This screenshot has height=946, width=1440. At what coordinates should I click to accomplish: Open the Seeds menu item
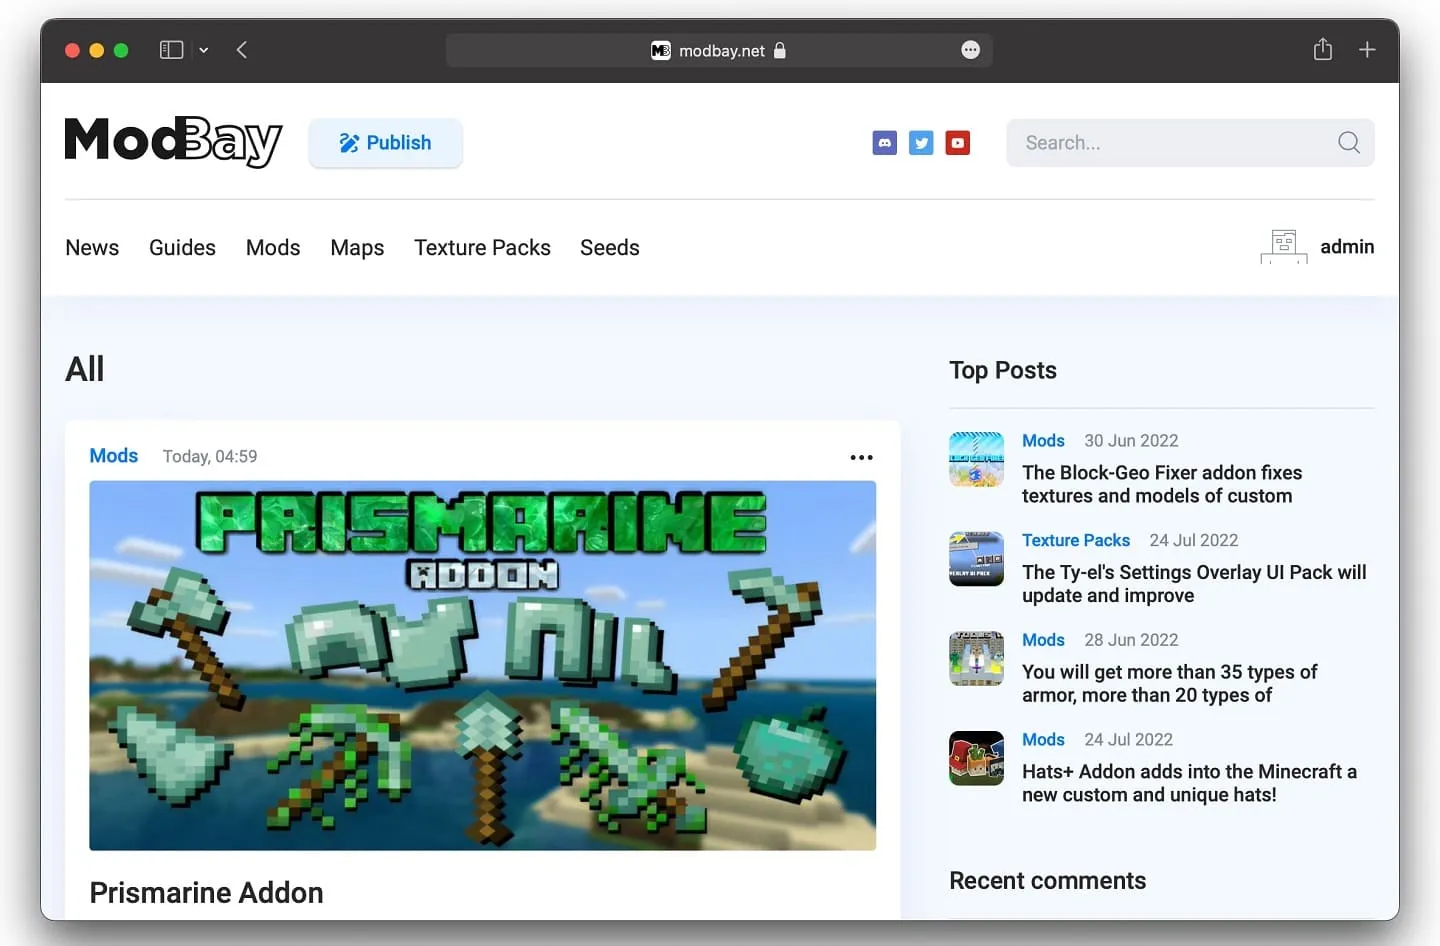[x=610, y=247]
